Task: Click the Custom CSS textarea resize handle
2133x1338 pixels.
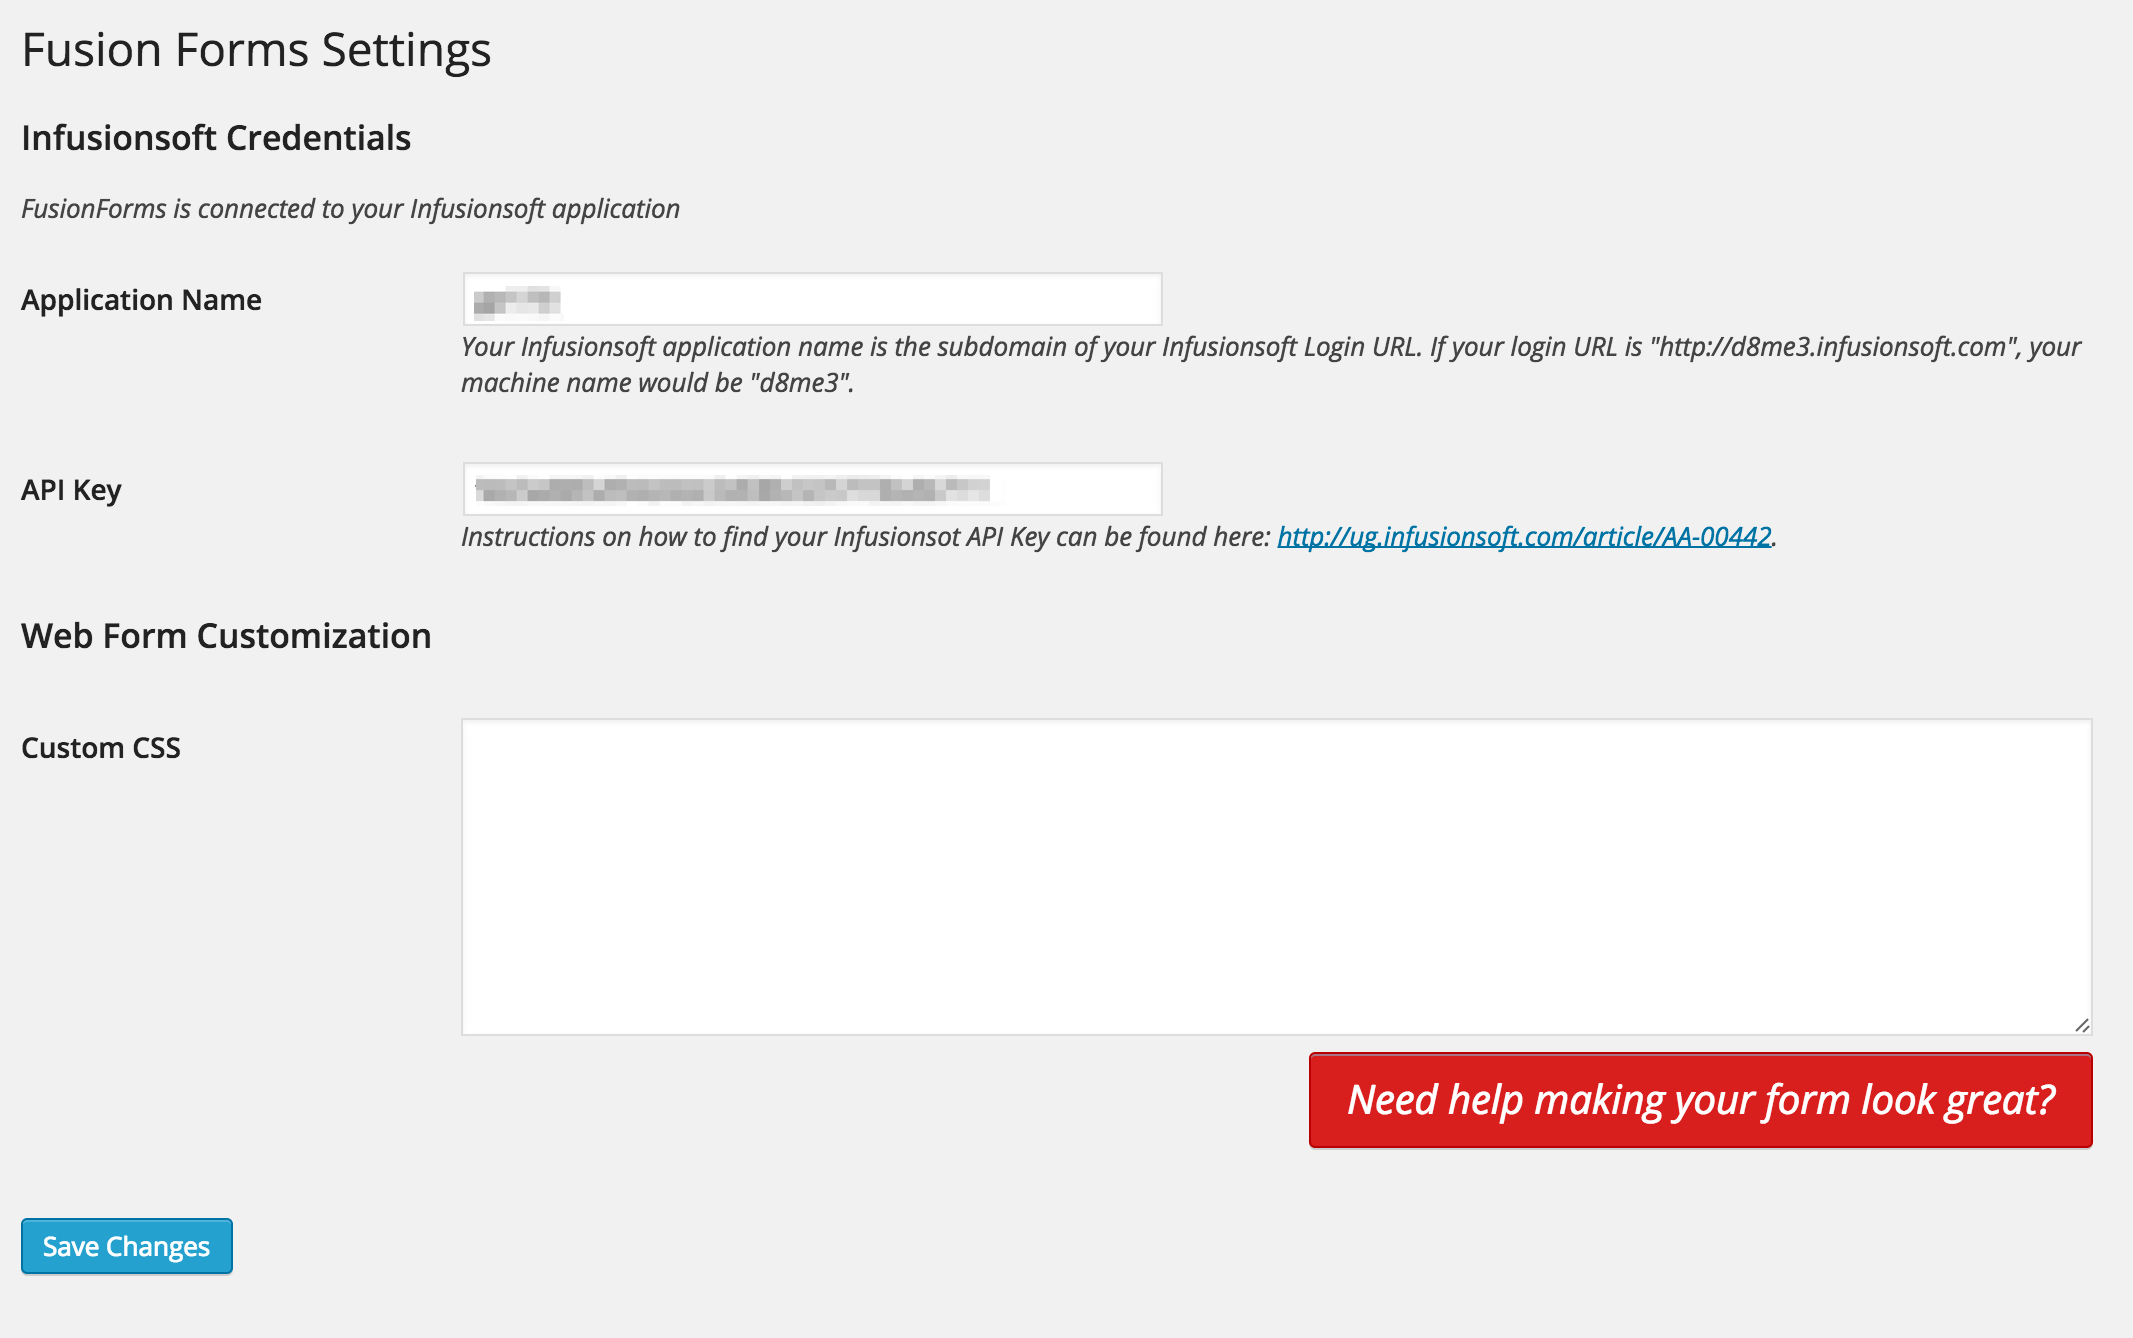Action: point(2082,1025)
